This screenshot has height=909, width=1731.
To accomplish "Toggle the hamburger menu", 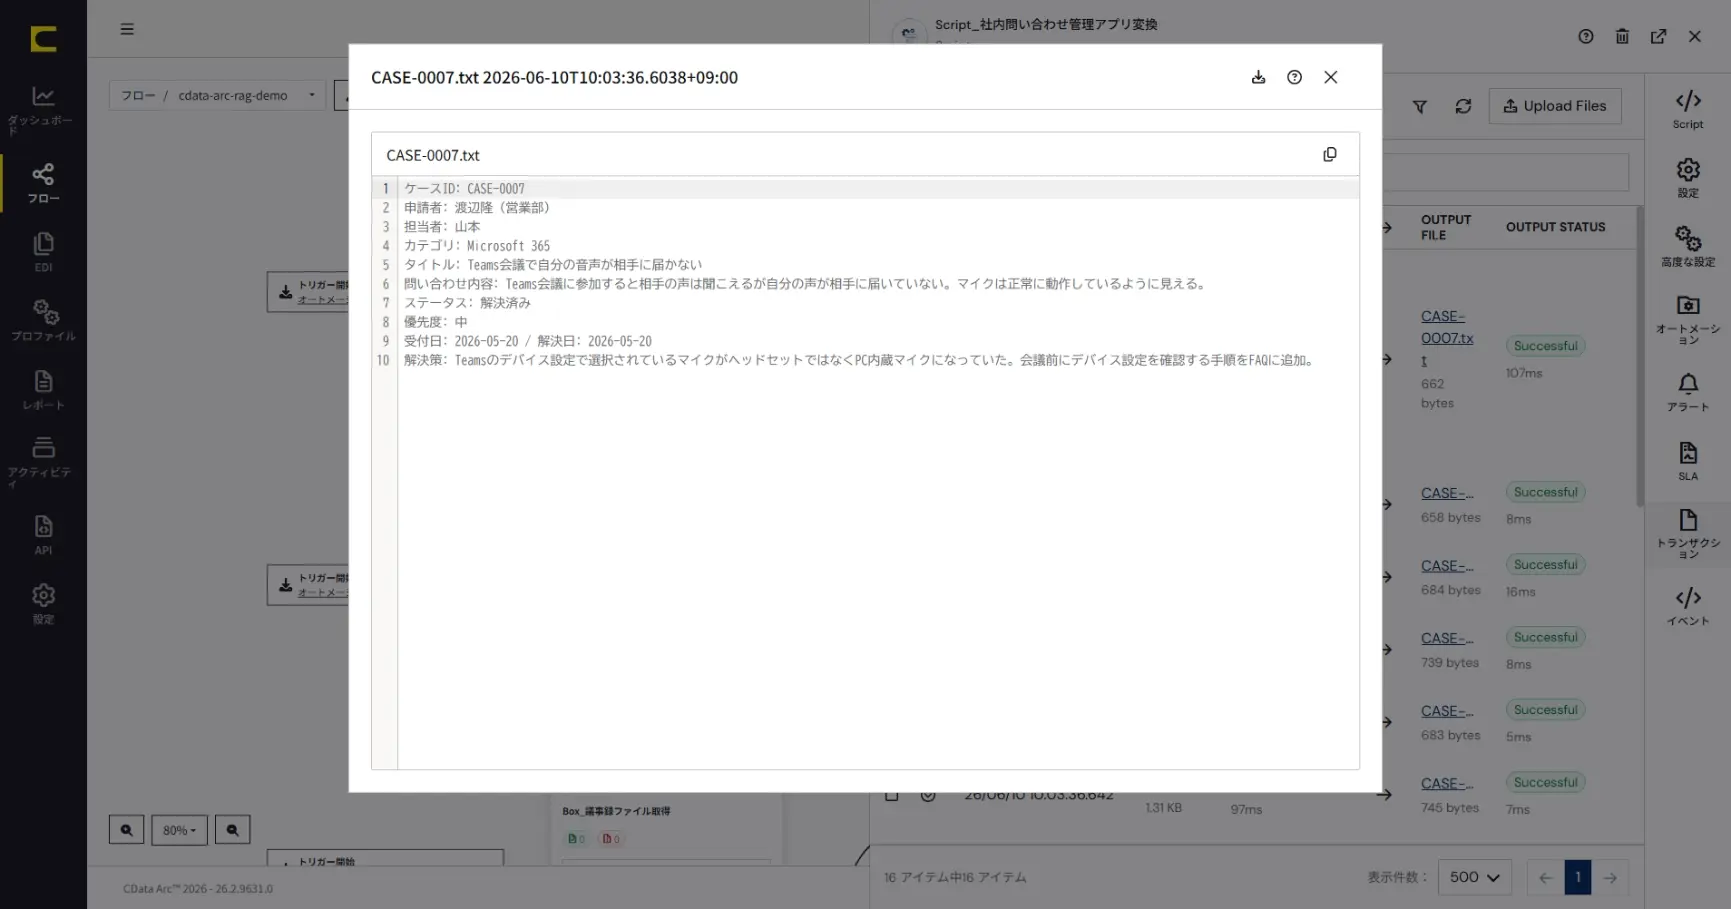I will 127,29.
